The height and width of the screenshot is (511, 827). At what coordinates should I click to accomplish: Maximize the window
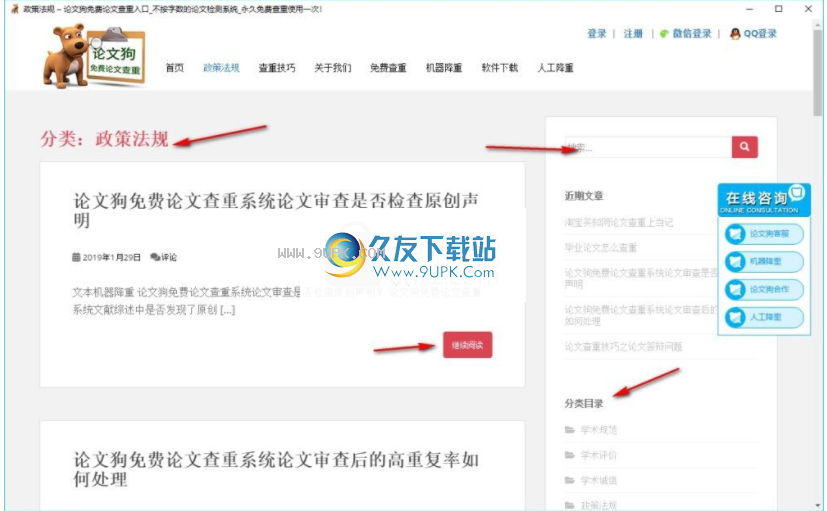pos(778,8)
